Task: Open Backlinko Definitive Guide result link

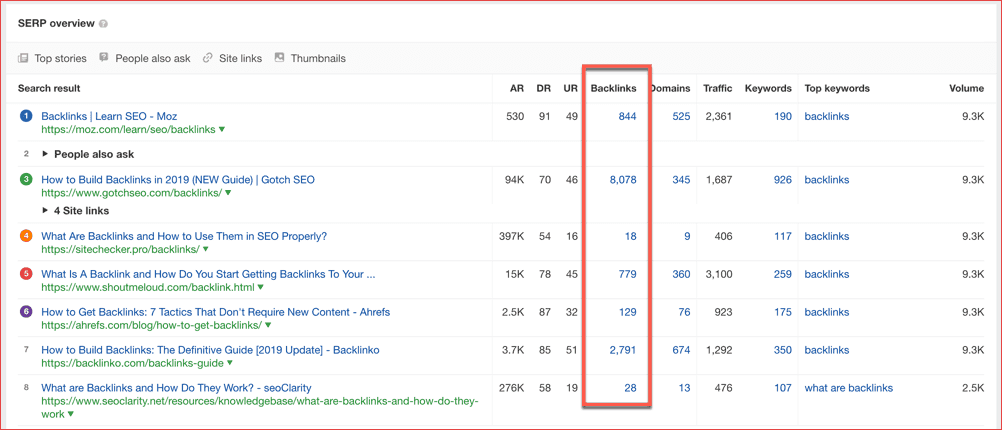Action: 210,350
